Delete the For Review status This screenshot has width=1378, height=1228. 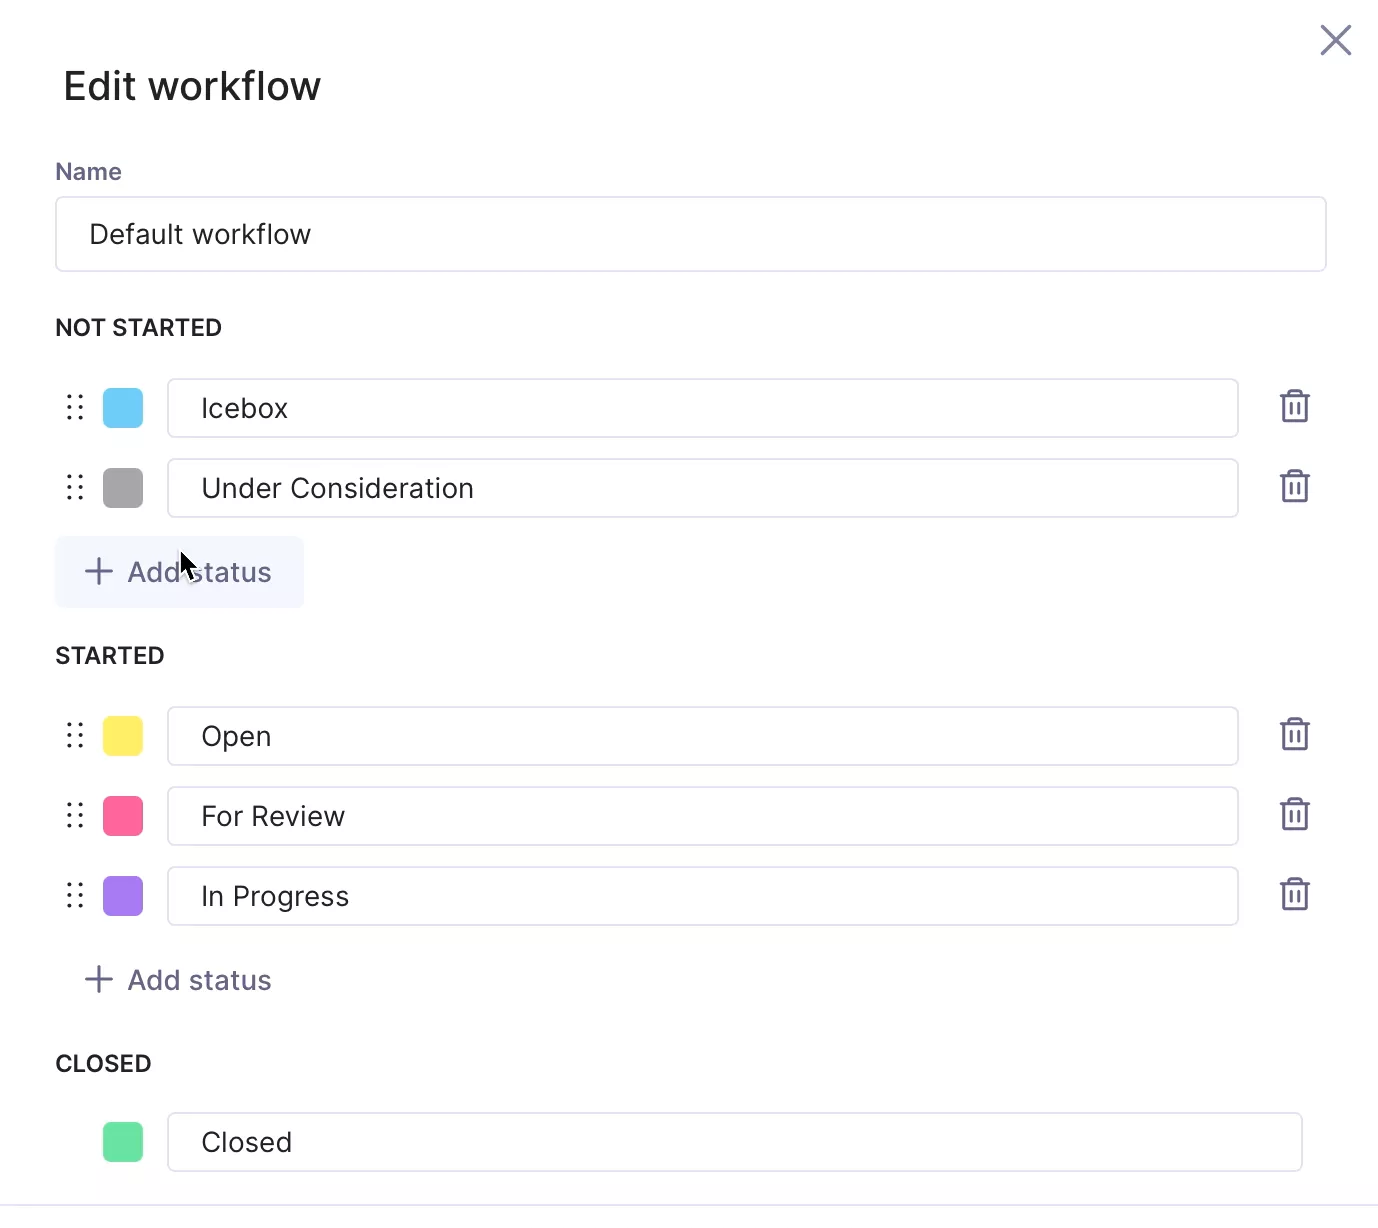point(1295,815)
